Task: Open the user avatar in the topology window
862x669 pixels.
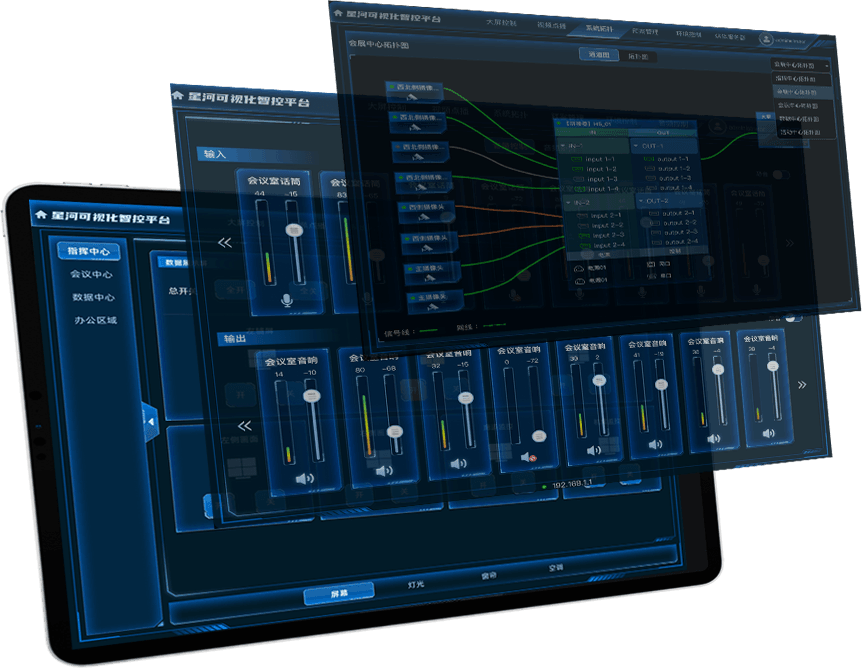Action: [766, 39]
